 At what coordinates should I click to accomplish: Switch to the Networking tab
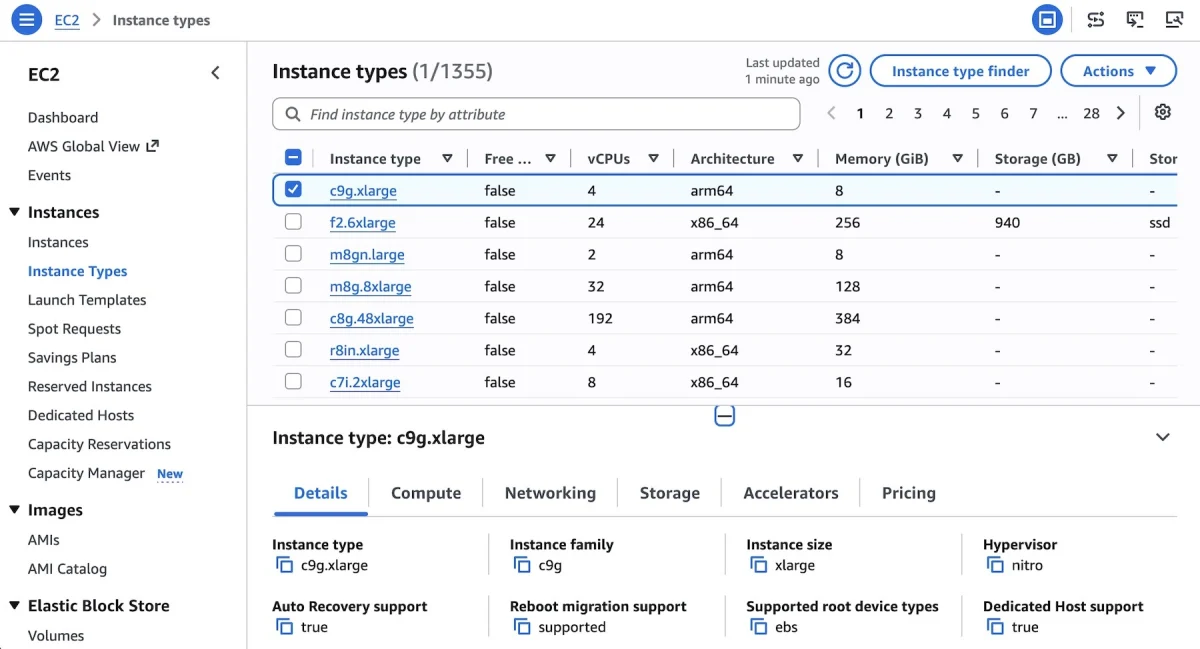point(550,493)
